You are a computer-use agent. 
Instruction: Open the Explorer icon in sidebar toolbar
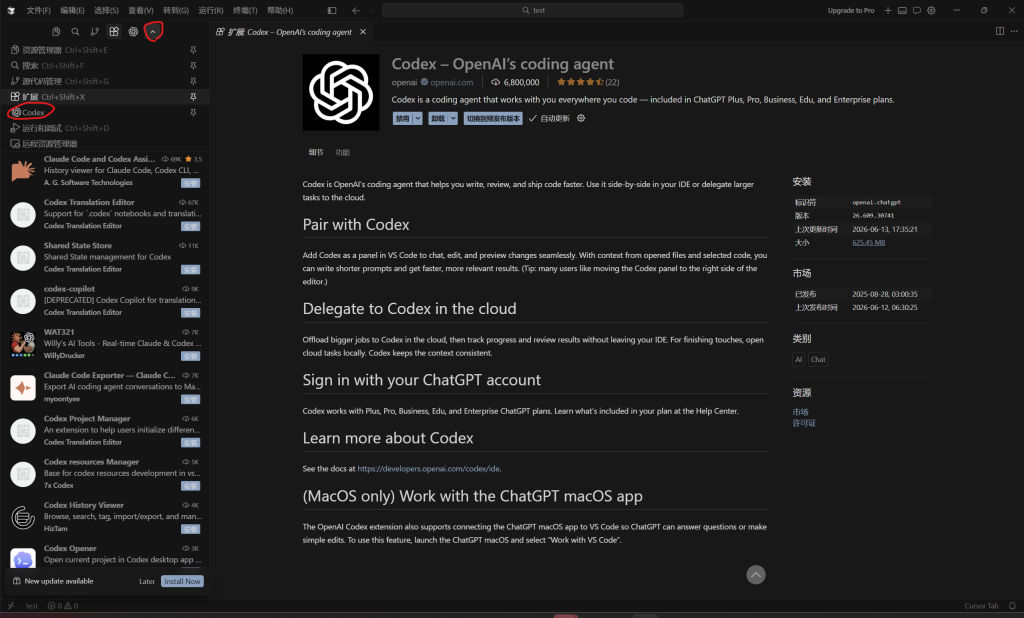56,31
